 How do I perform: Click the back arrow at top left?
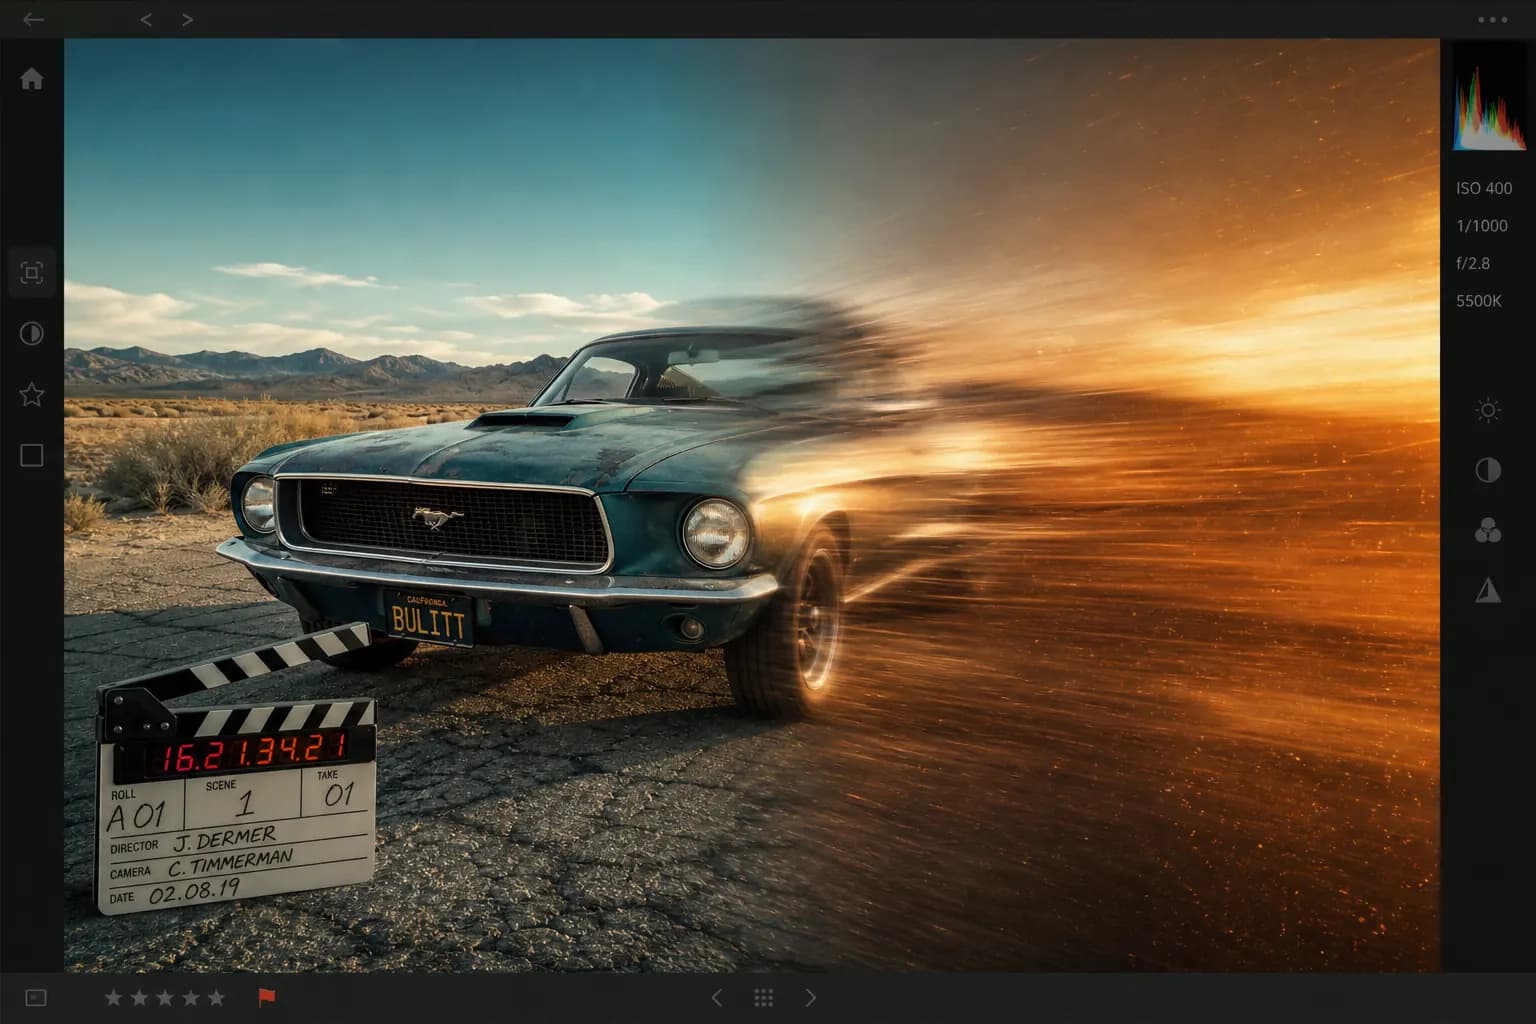(x=33, y=19)
